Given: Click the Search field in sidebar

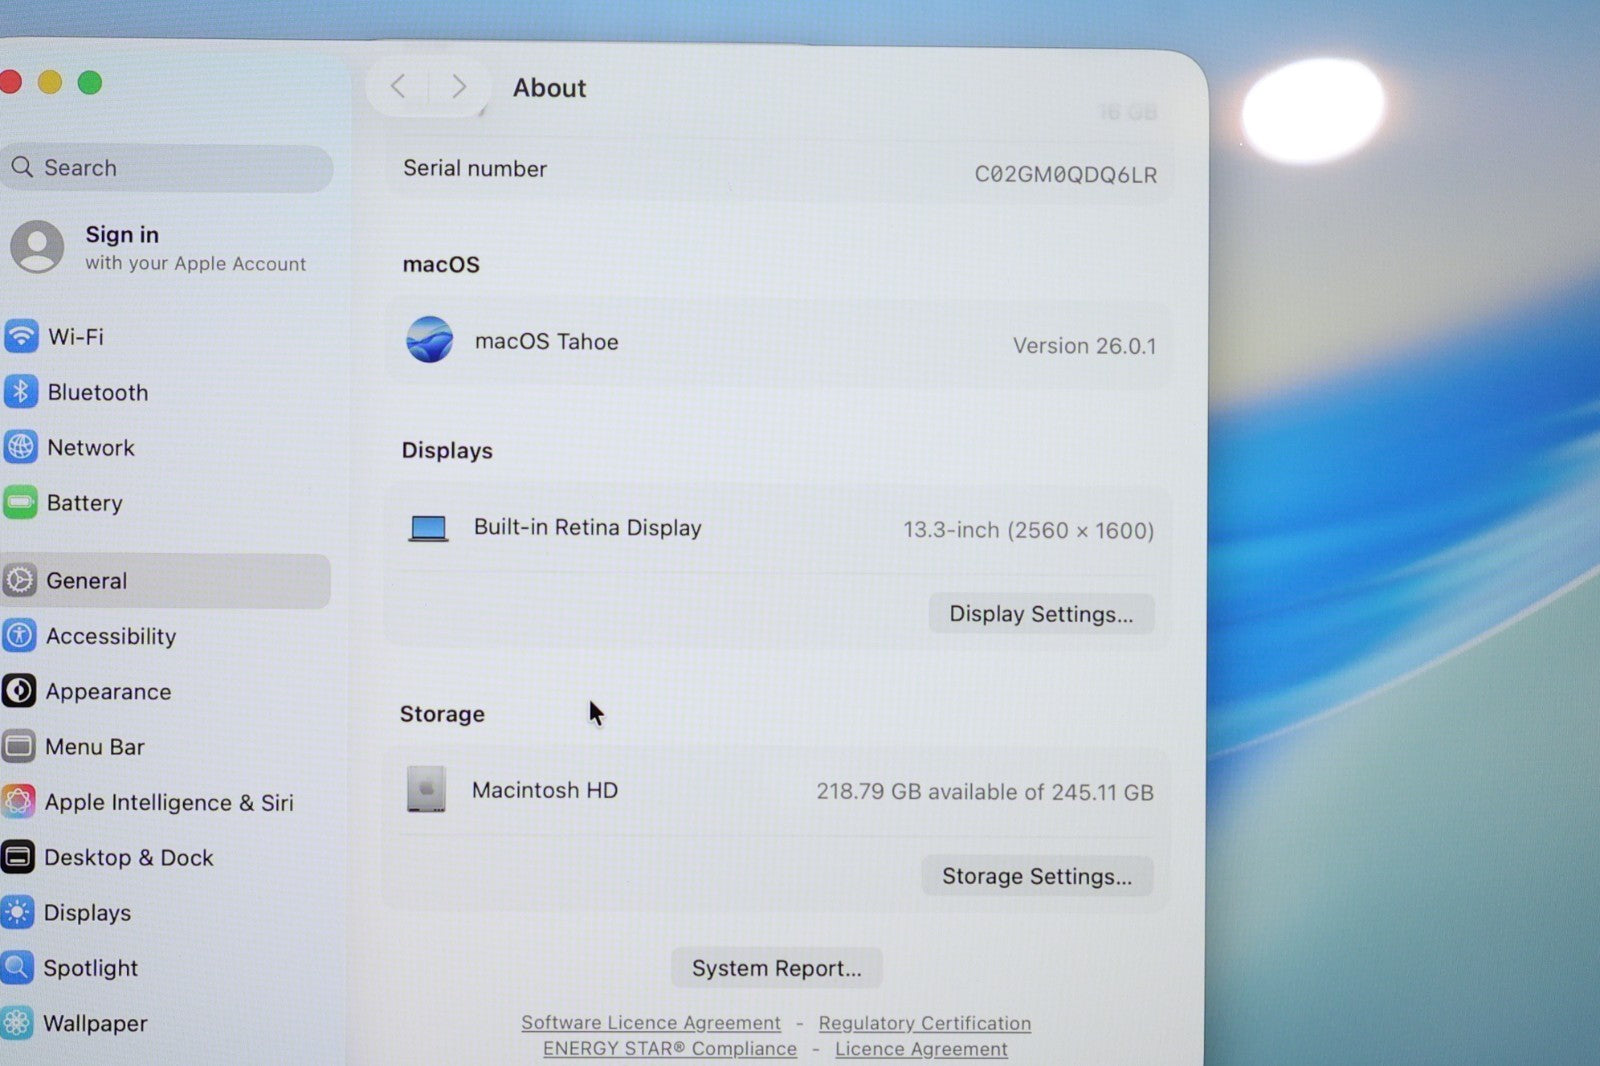Looking at the screenshot, I should point(170,168).
